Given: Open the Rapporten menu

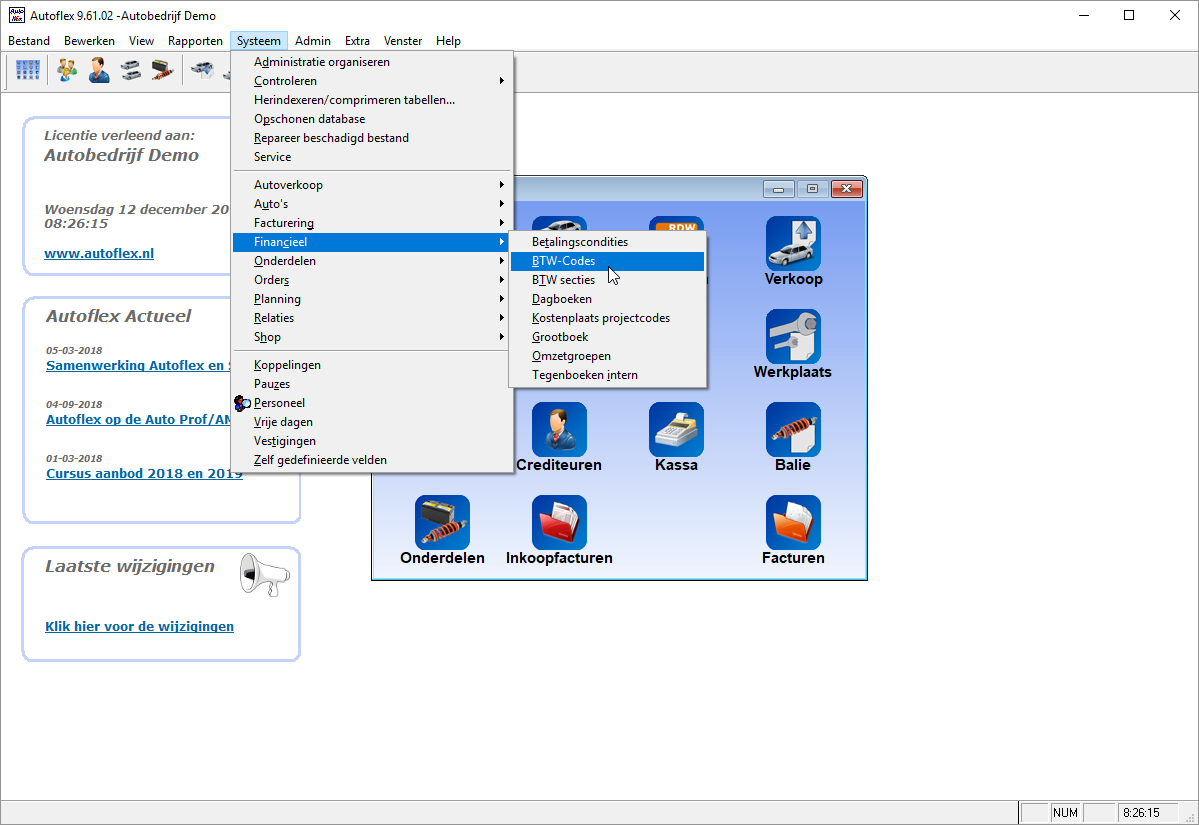Looking at the screenshot, I should (196, 41).
